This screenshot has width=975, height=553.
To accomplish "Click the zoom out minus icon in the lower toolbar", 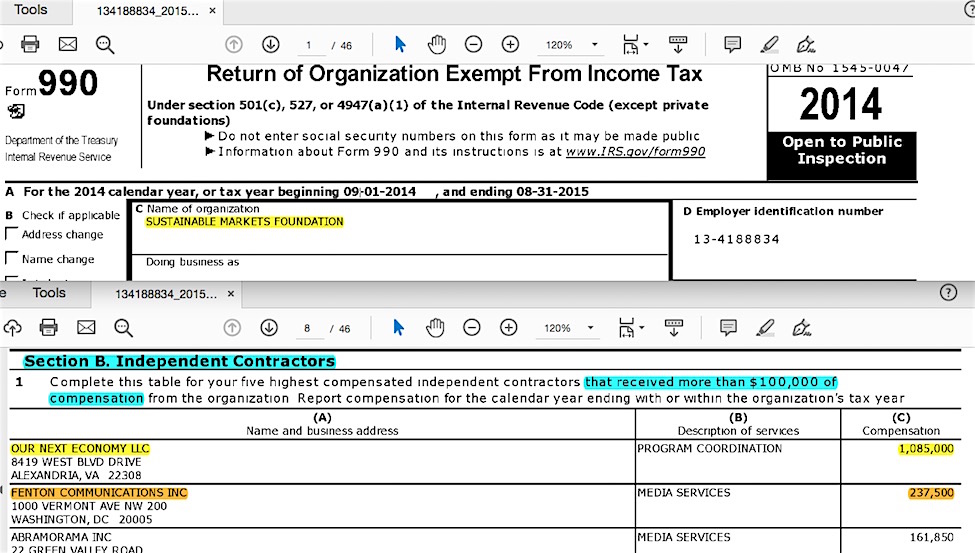I will pyautogui.click(x=472, y=328).
